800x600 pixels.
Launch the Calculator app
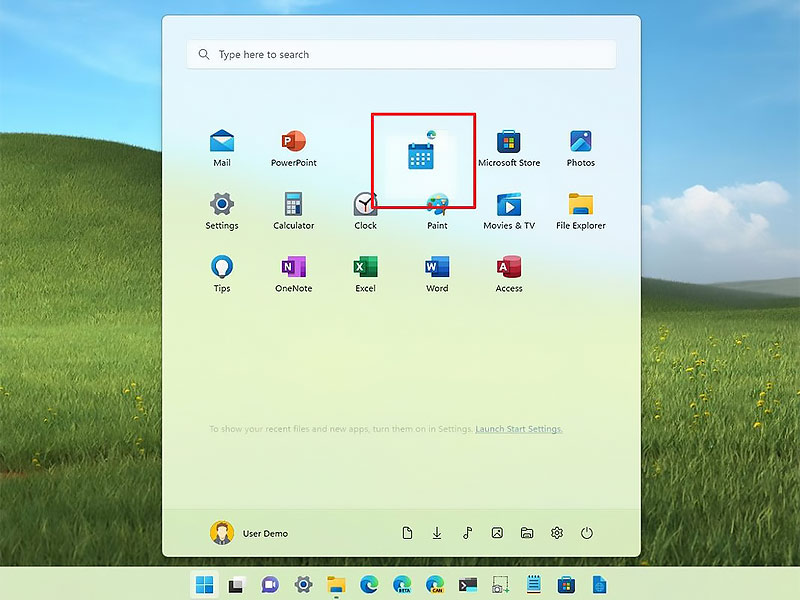coord(293,211)
